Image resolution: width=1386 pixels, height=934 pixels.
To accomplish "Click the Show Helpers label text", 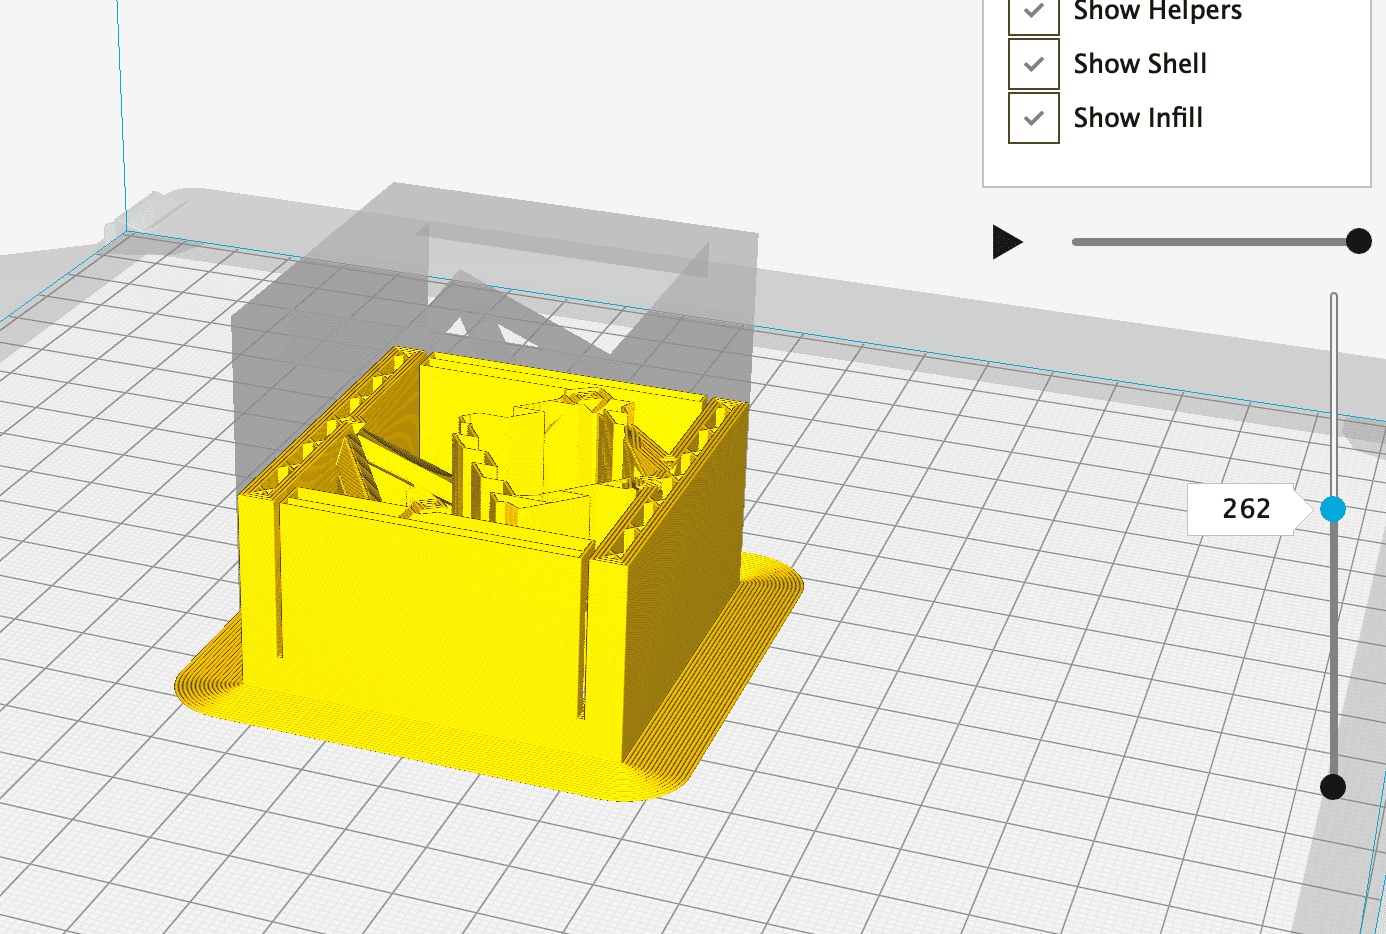I will coord(1158,11).
